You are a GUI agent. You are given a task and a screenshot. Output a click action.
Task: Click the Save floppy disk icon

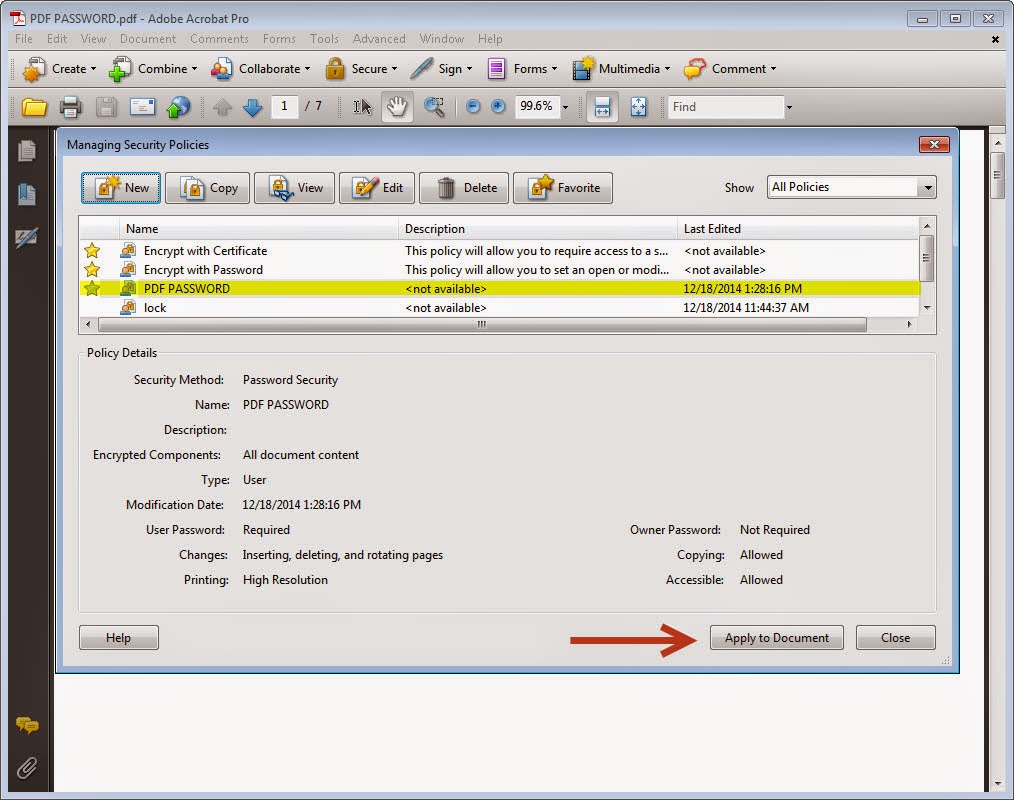click(107, 107)
